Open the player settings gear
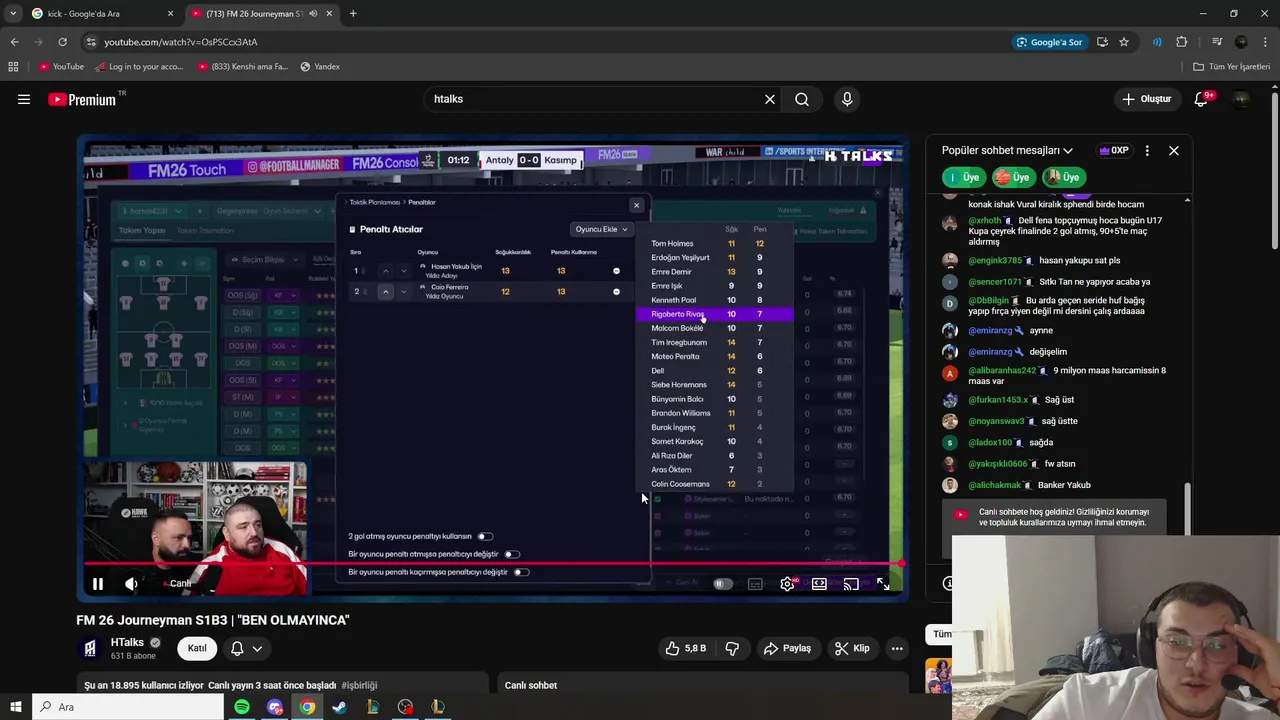This screenshot has height=720, width=1280. (788, 584)
